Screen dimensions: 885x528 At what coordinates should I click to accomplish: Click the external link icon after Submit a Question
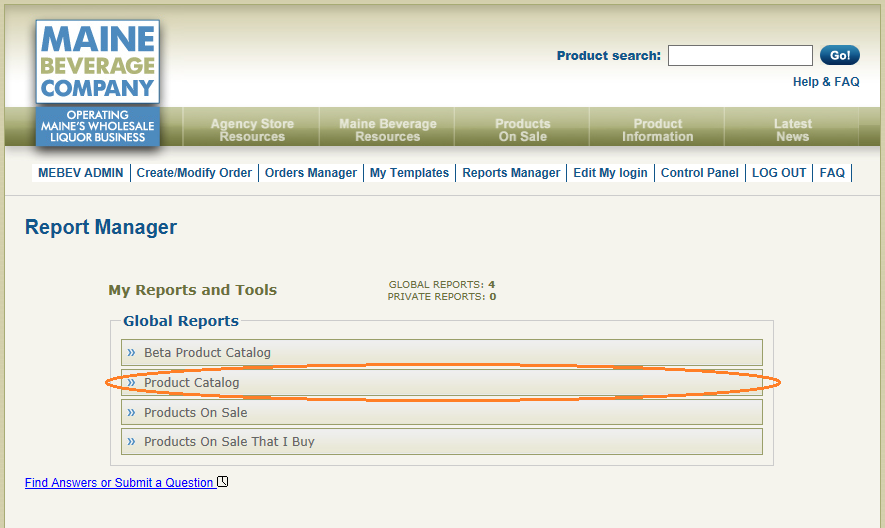223,482
